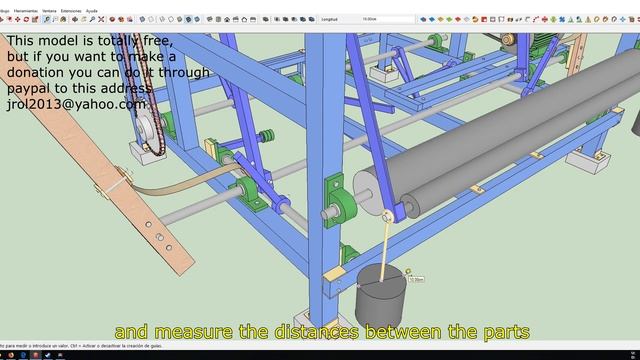Click the Zoom Extents icon
The width and height of the screenshot is (640, 360).
[101, 19]
